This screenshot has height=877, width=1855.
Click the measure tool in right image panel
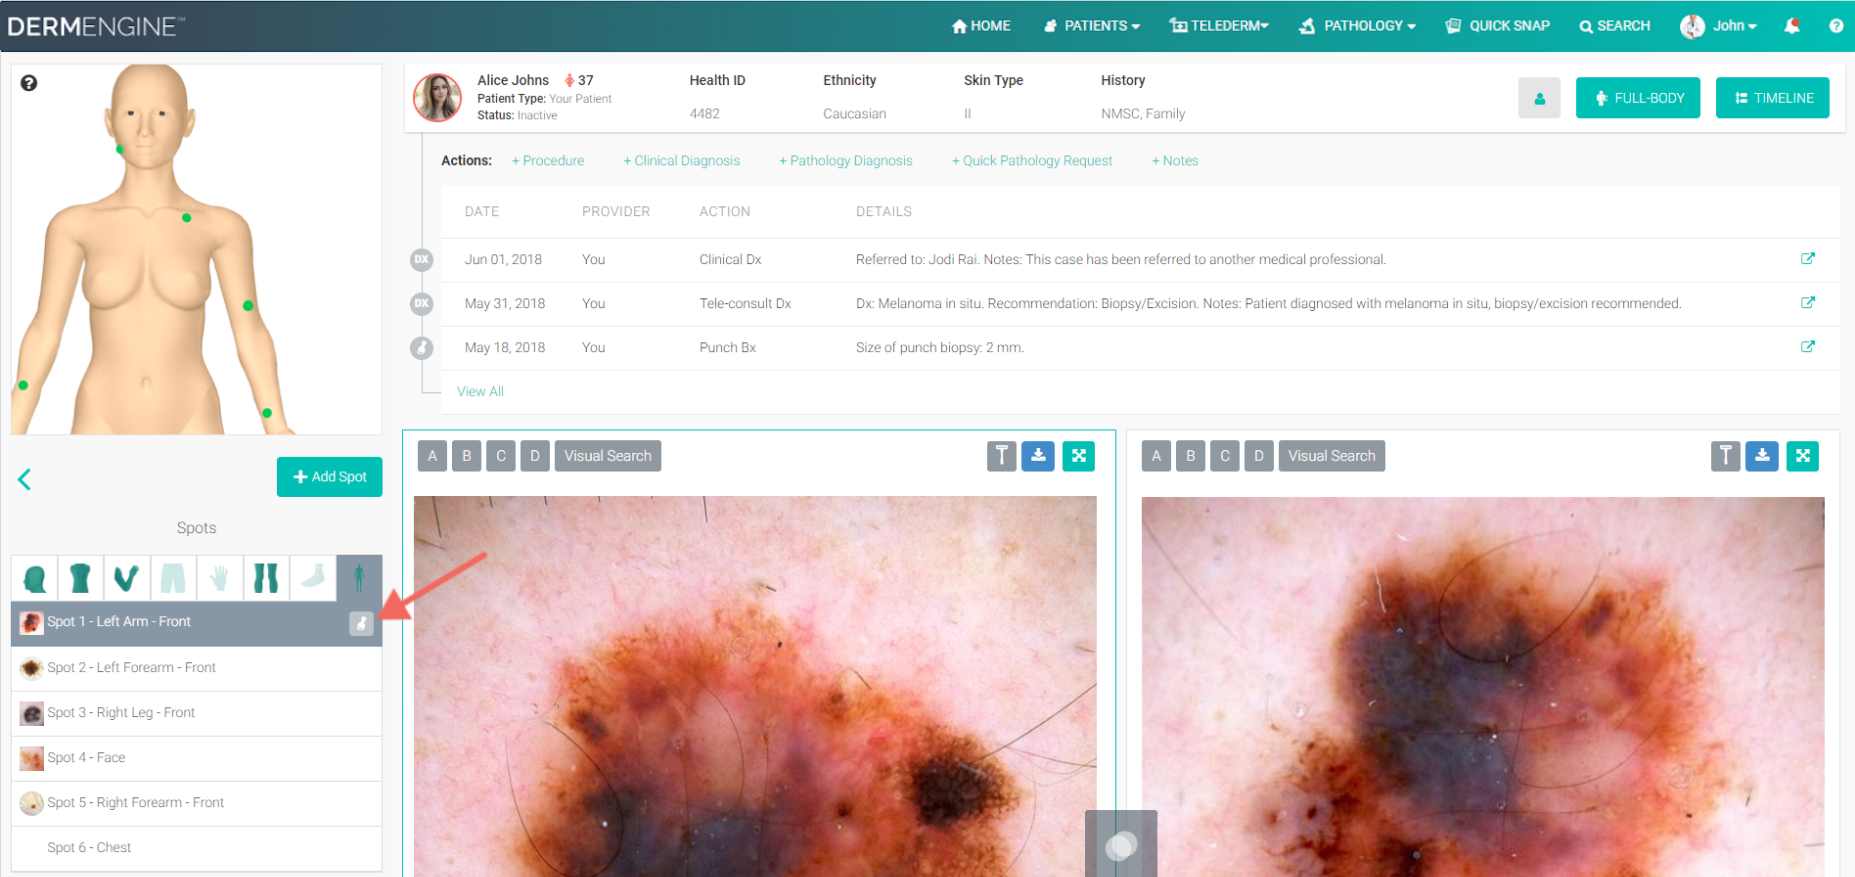[1726, 456]
